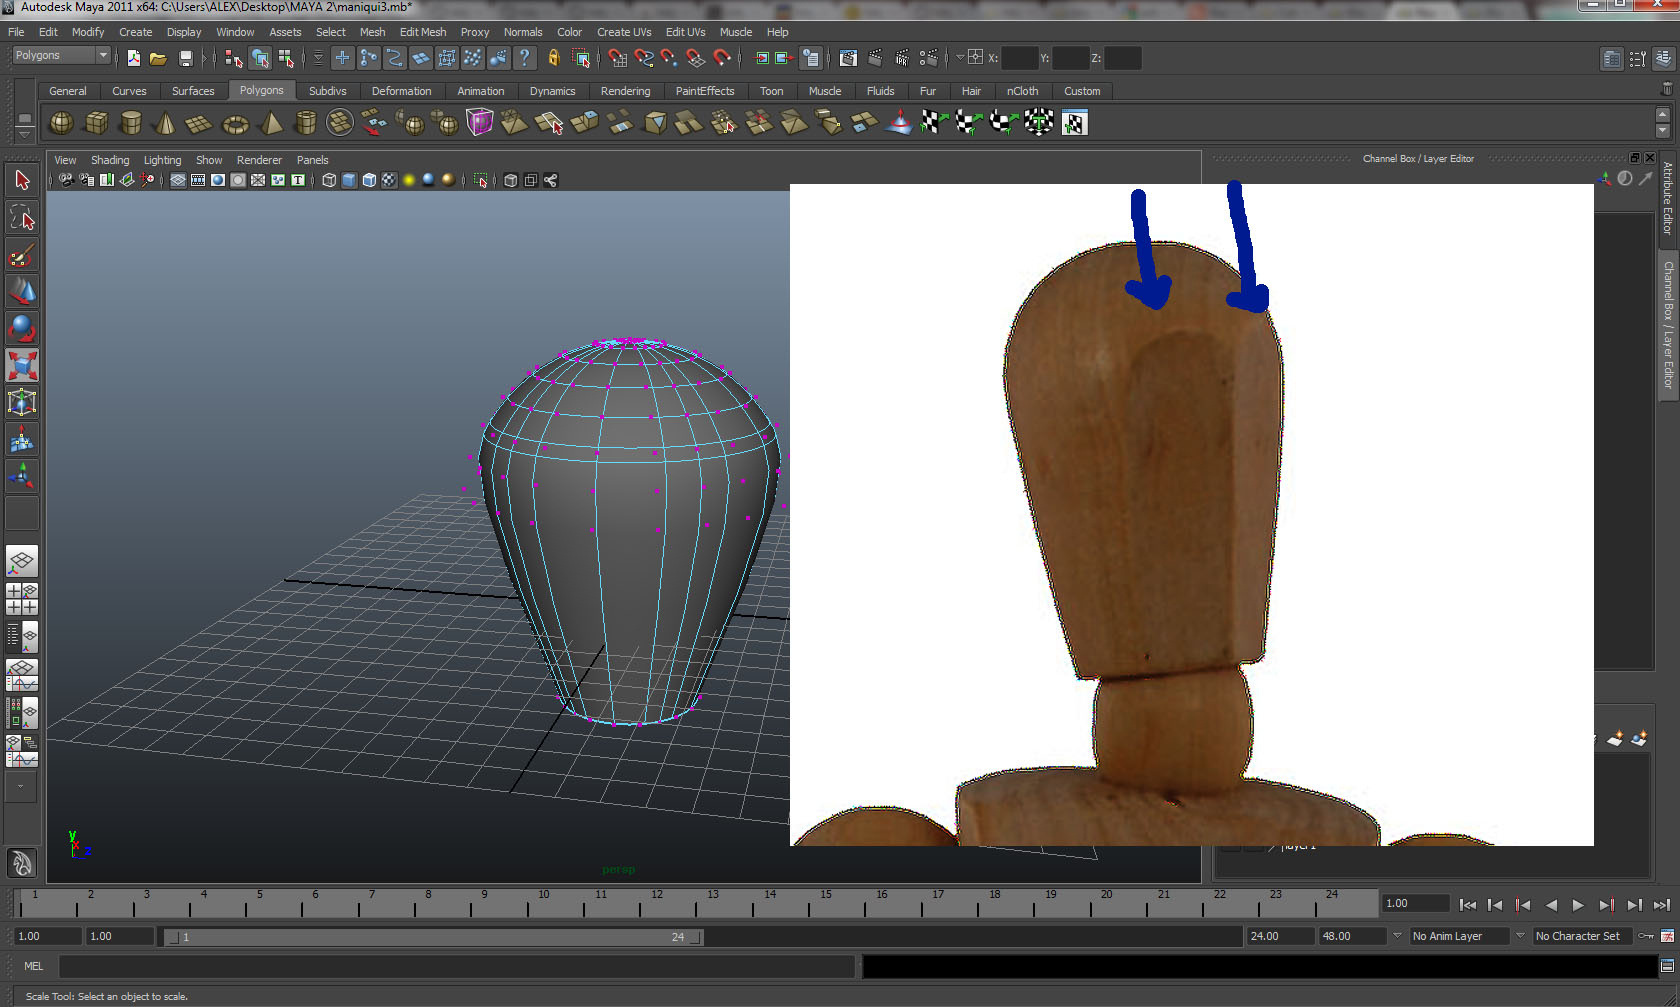The width and height of the screenshot is (1680, 1007).
Task: Toggle the viewport grid display
Action: coord(177,180)
